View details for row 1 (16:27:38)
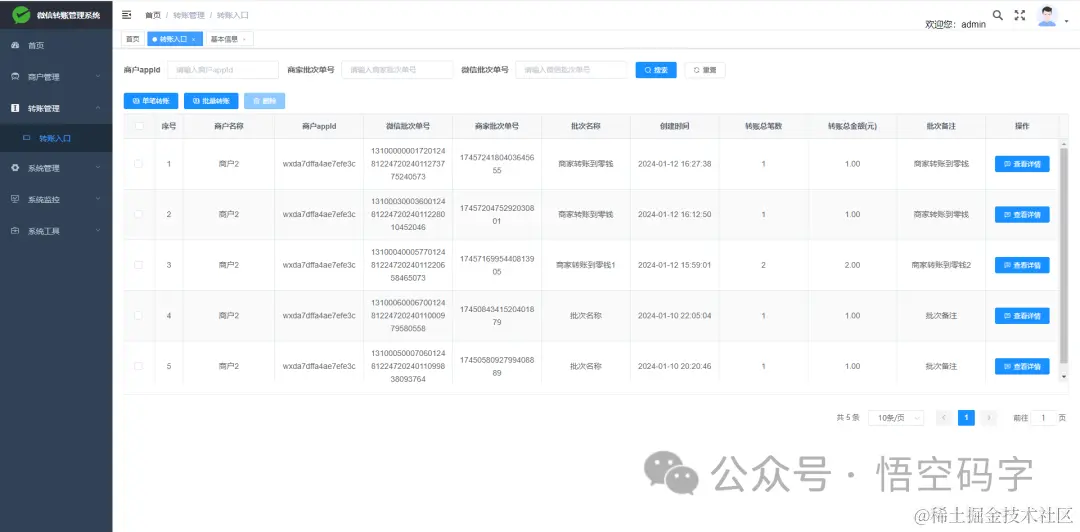1080x532 pixels. click(x=1022, y=164)
